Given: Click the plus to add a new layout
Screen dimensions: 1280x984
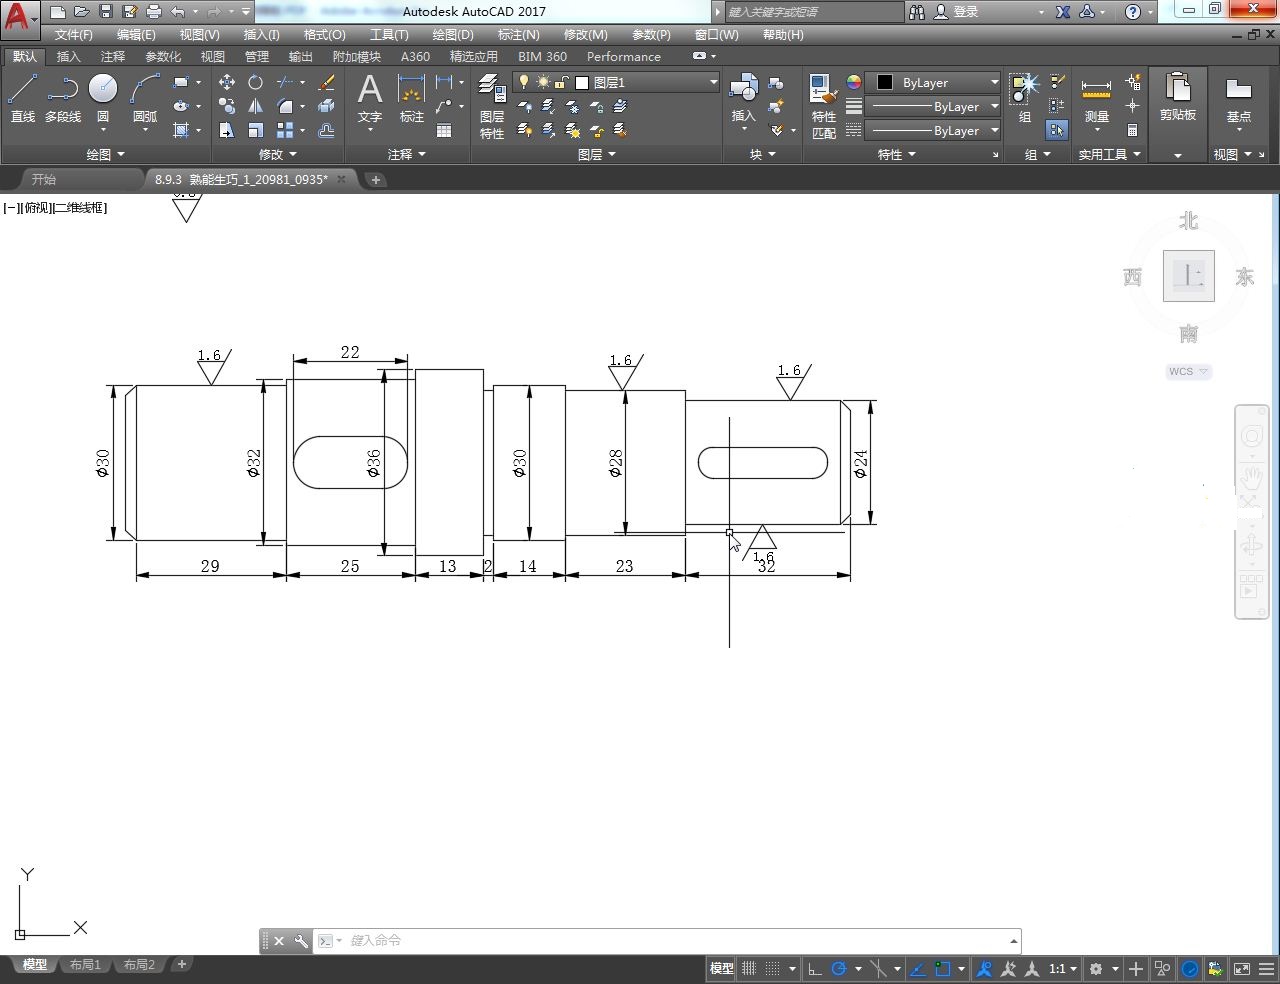Looking at the screenshot, I should [181, 963].
